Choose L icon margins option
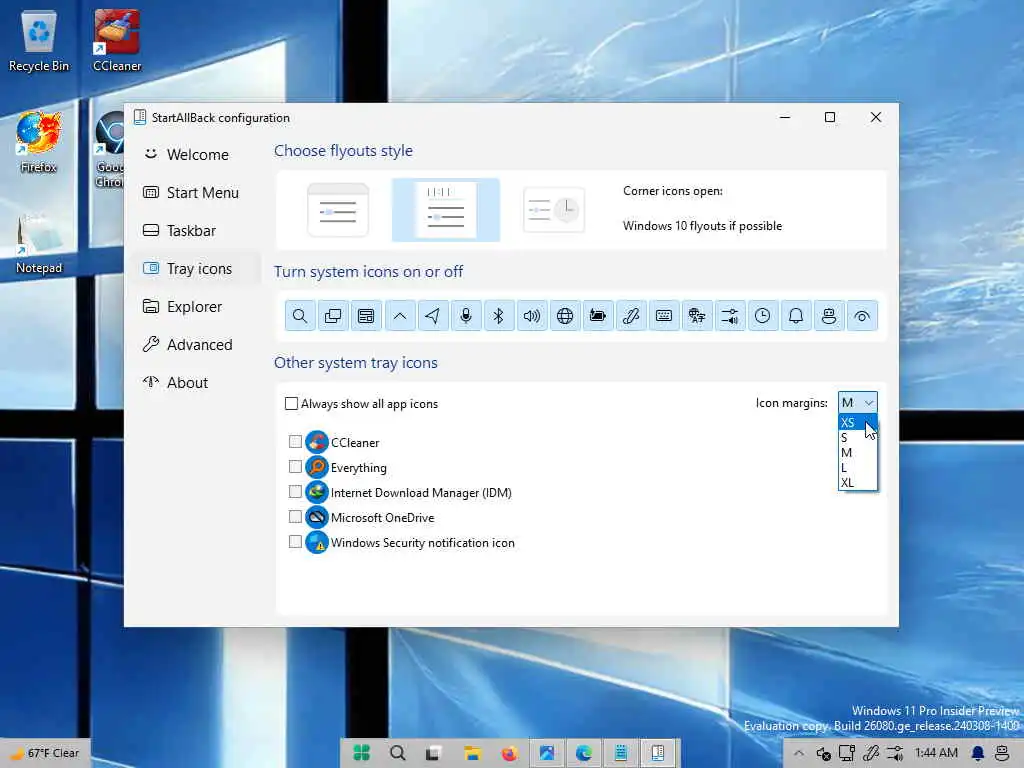This screenshot has height=768, width=1024. [857, 468]
